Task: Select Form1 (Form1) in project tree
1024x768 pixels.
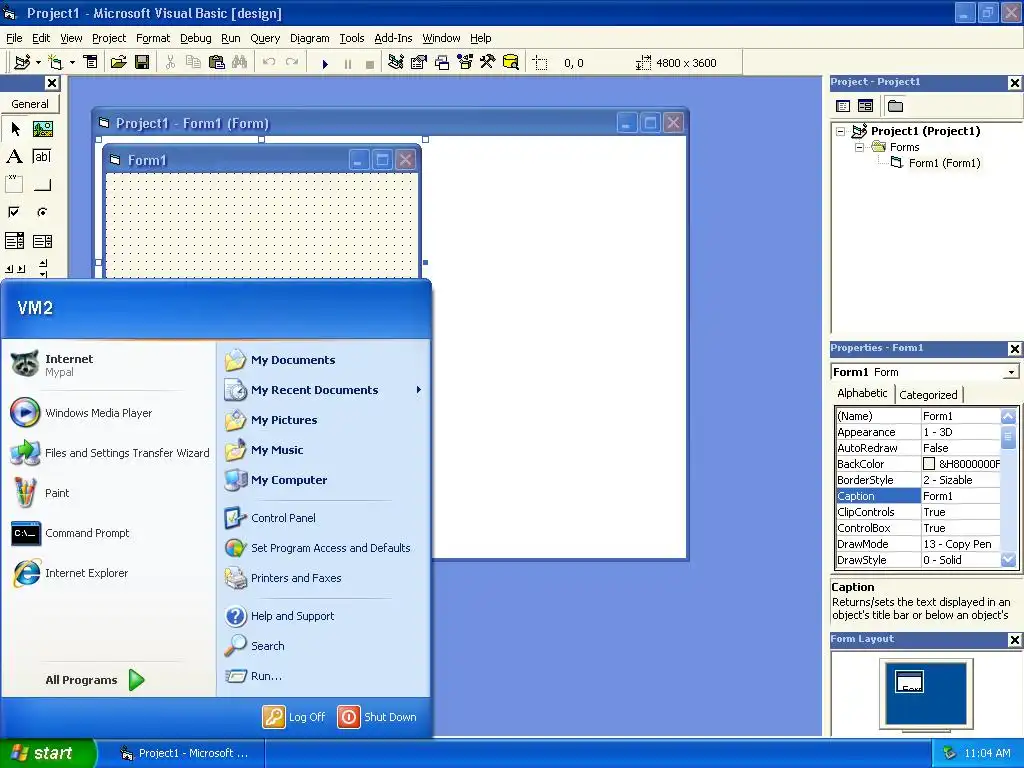Action: [x=944, y=163]
